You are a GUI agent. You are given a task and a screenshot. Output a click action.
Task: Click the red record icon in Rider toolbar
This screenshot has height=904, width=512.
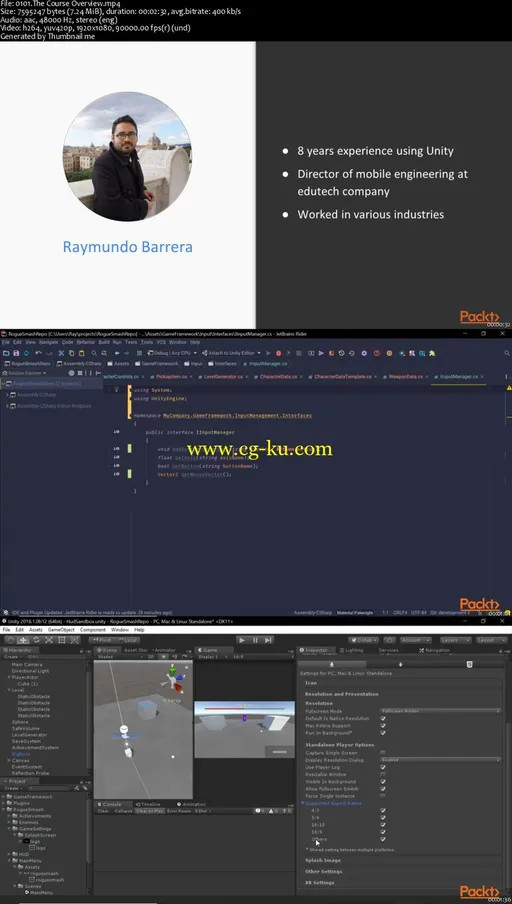tap(278, 353)
